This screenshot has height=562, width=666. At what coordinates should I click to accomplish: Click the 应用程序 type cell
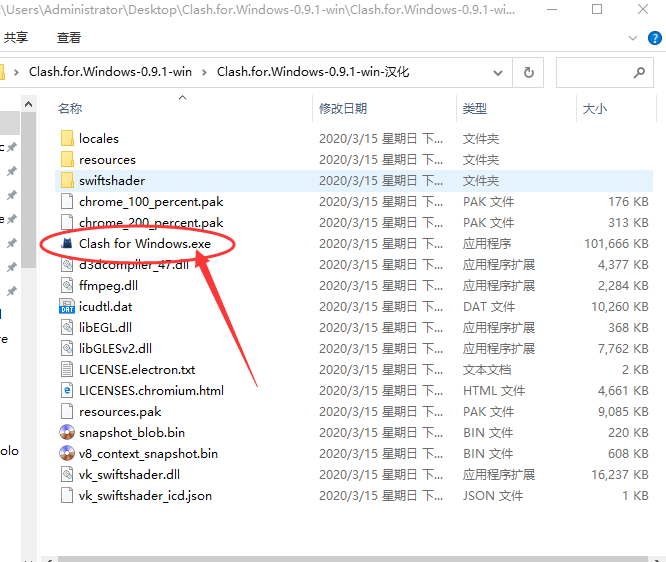(x=487, y=243)
